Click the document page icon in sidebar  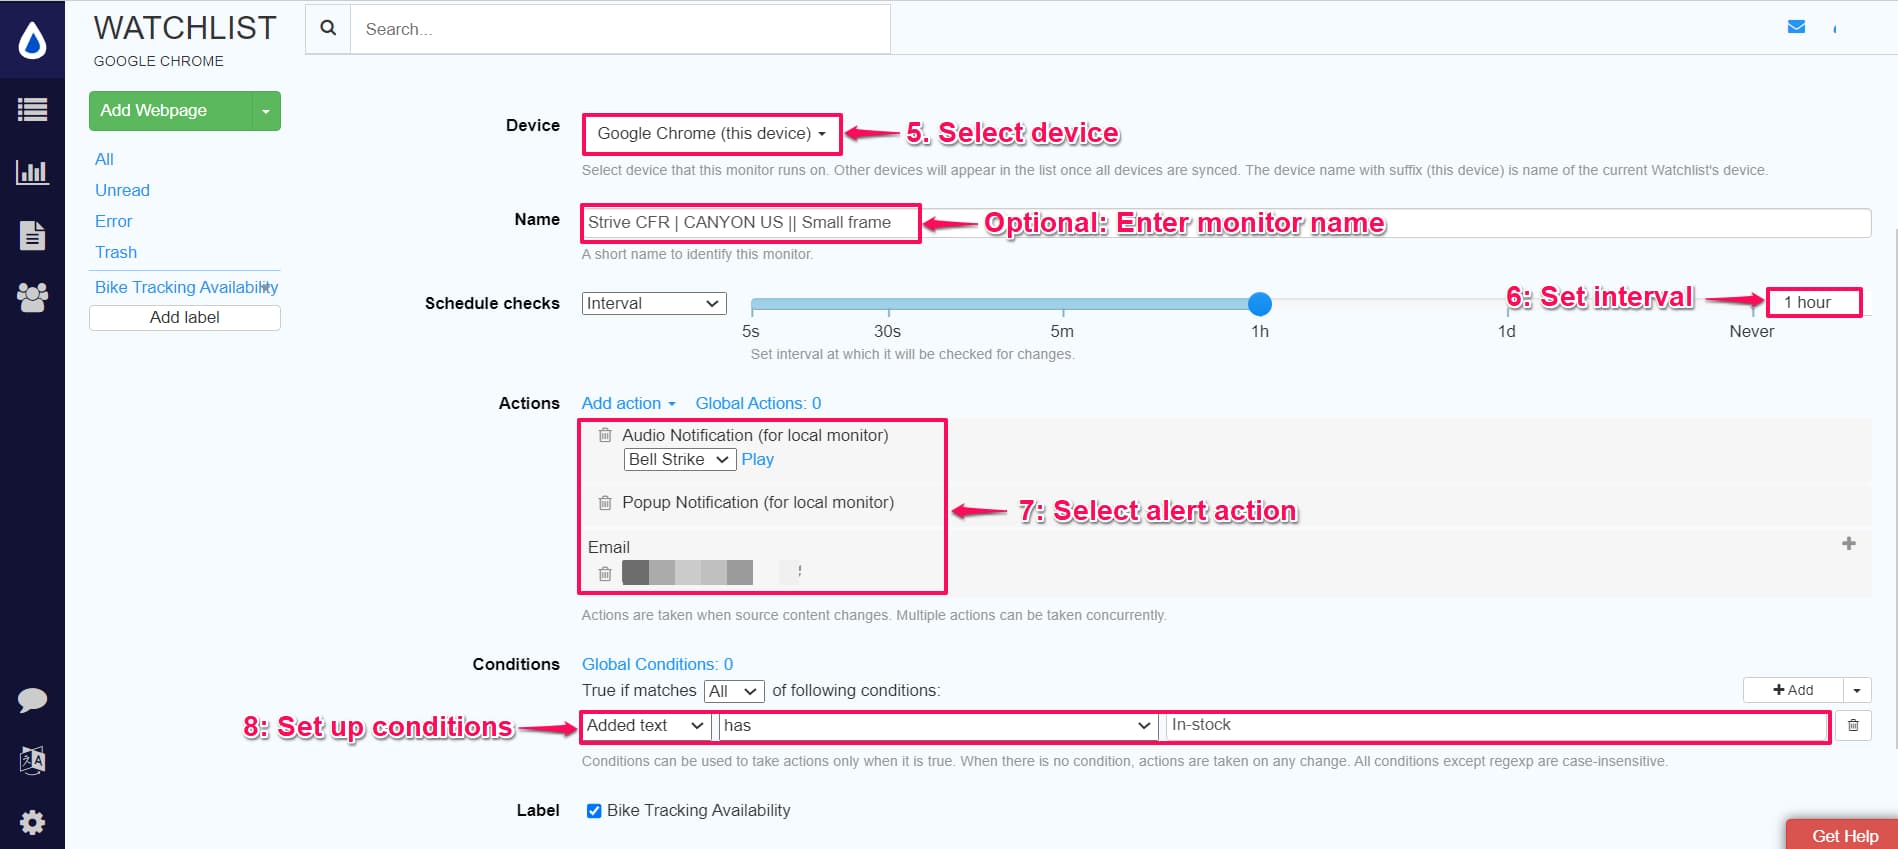[x=32, y=235]
